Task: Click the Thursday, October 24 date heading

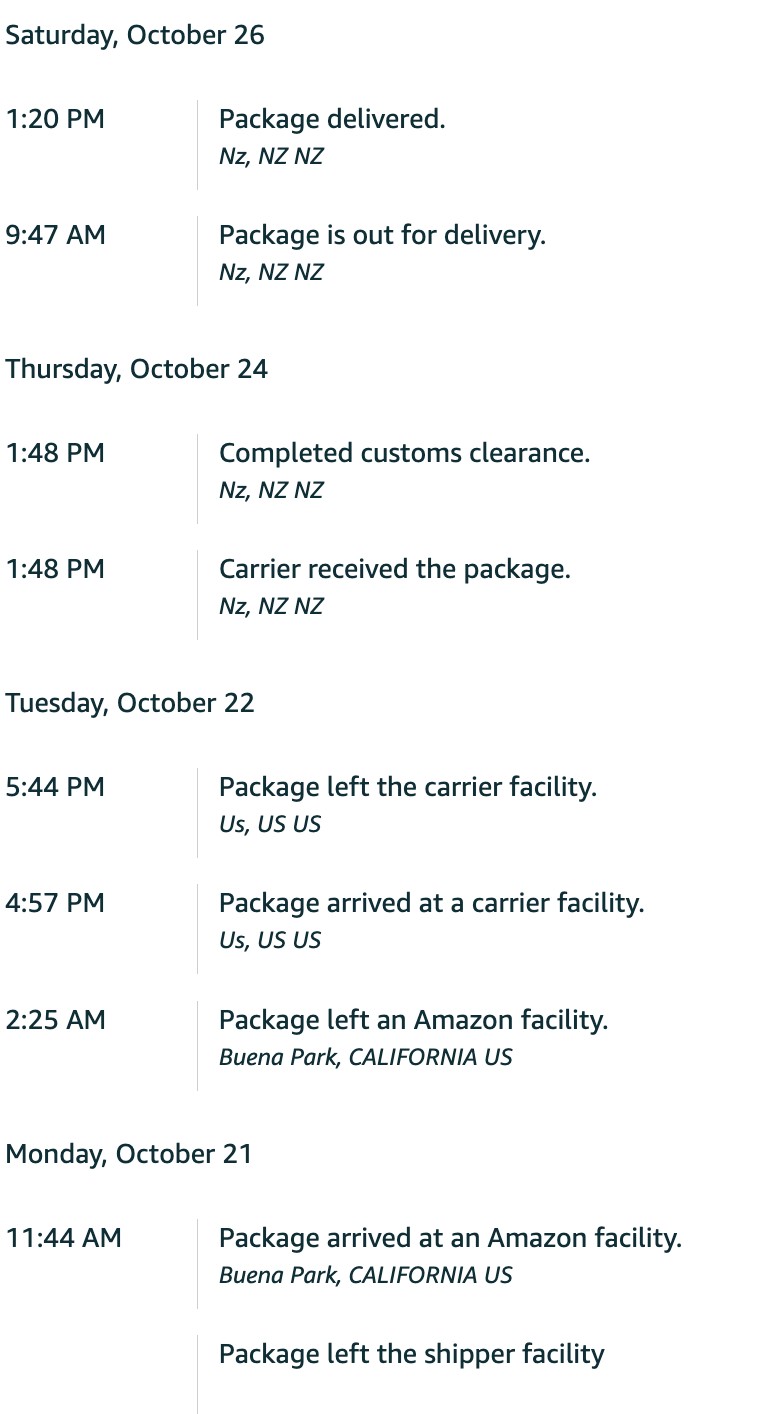Action: [137, 369]
